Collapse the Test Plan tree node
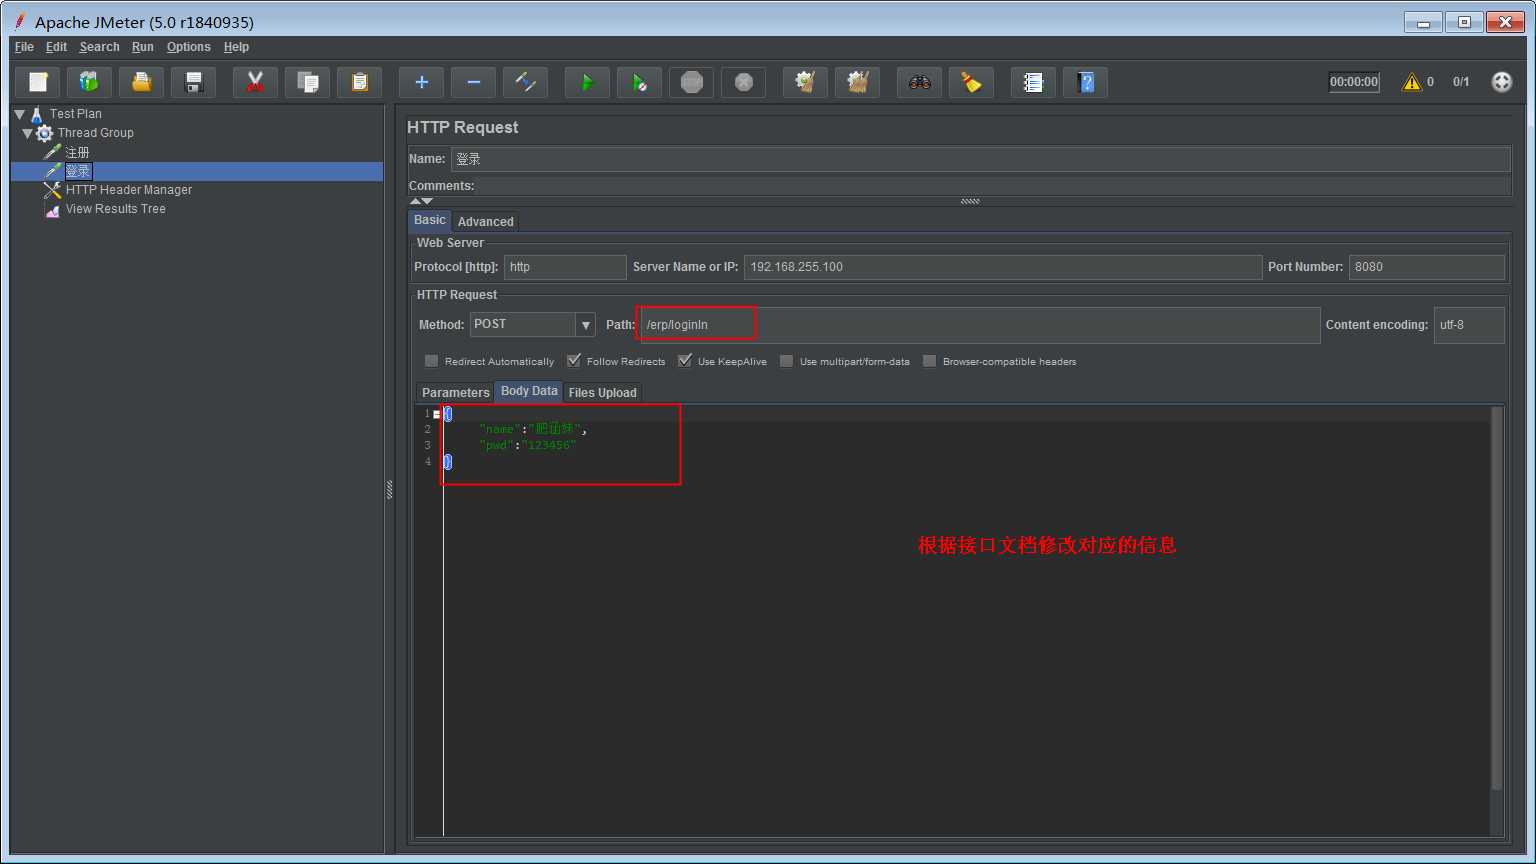Screen dimensions: 1536x864 (19, 114)
